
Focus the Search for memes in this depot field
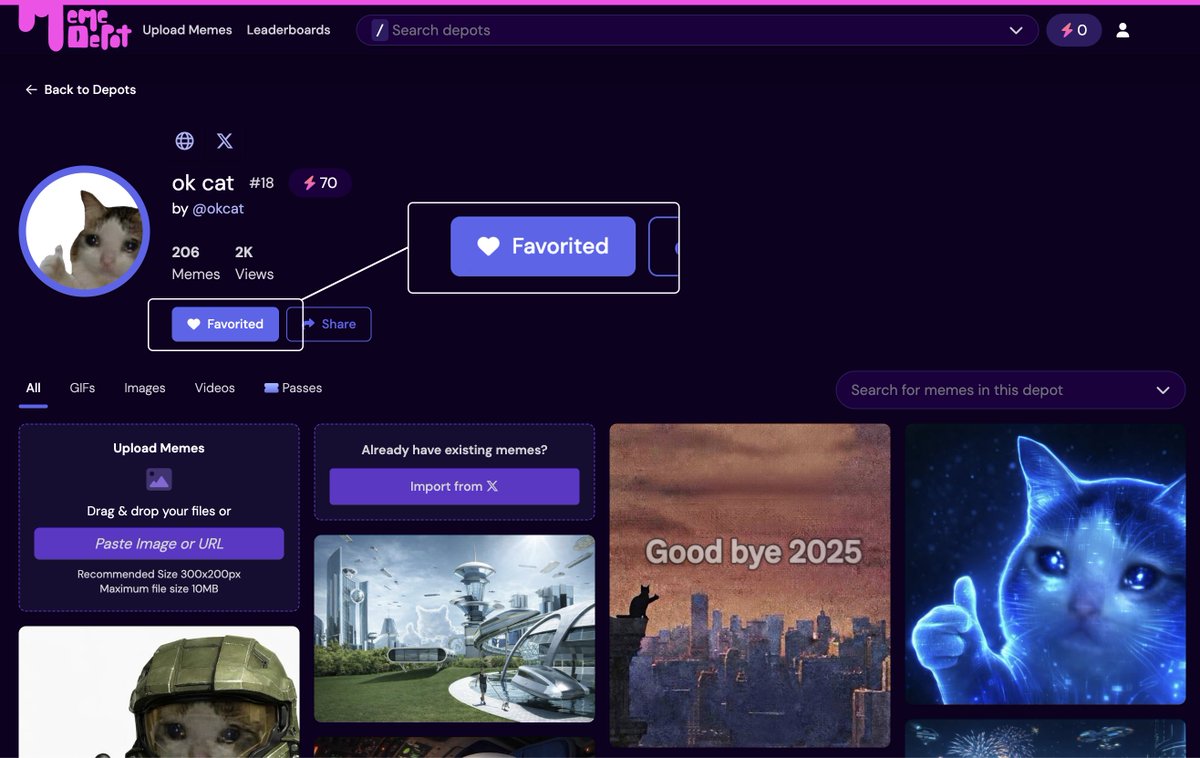point(1010,390)
